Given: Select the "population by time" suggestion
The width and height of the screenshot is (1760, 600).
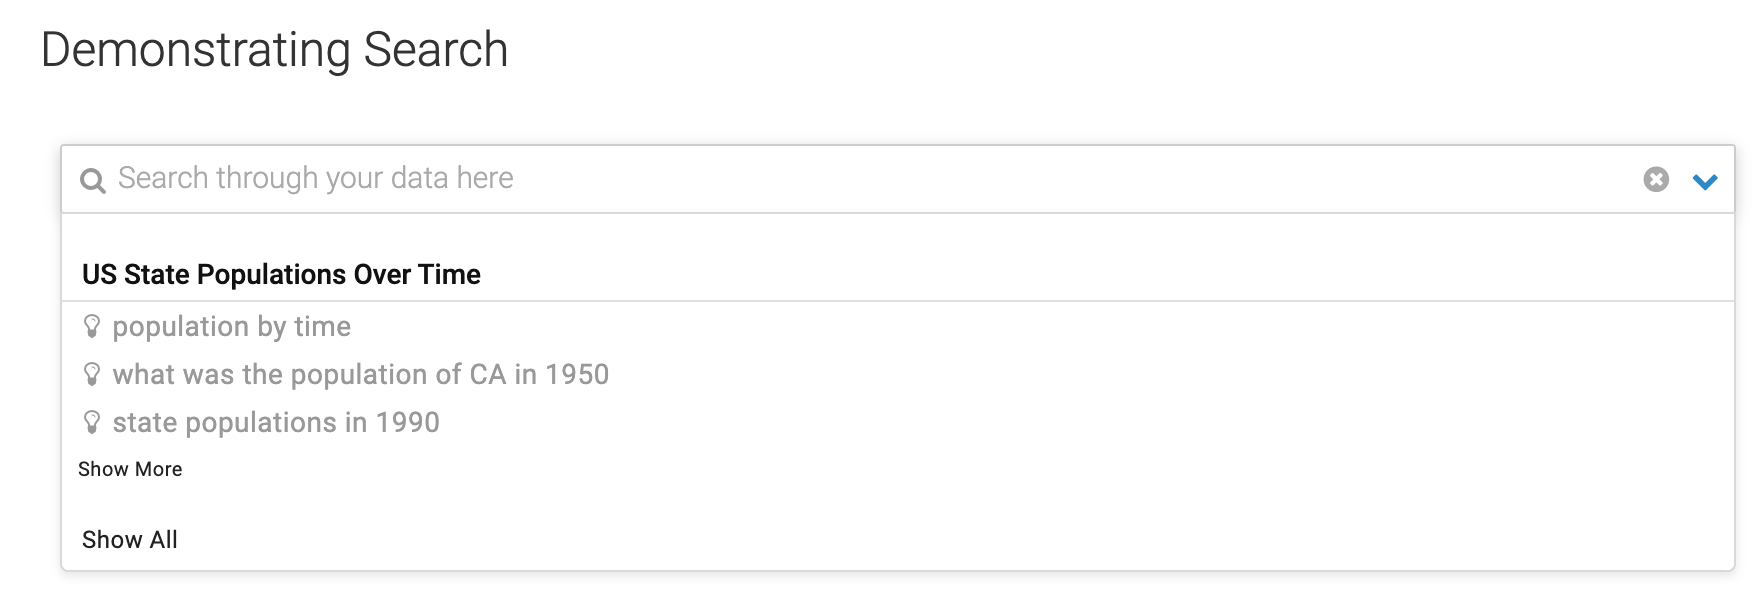Looking at the screenshot, I should point(231,327).
